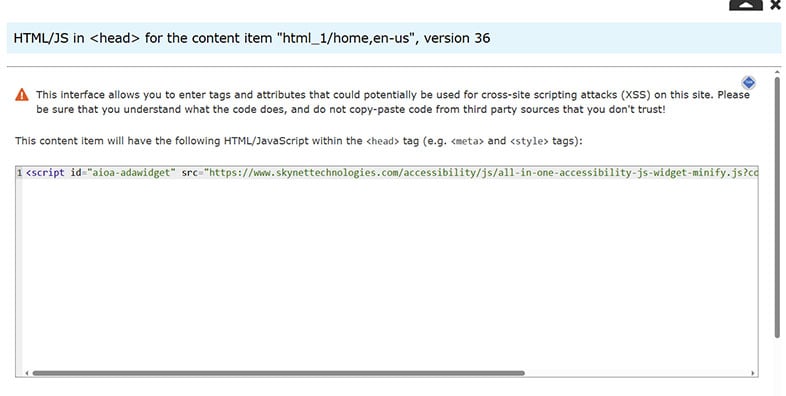Click the blue diamond icon near the warning
Image resolution: width=786 pixels, height=396 pixels.
coord(748,82)
